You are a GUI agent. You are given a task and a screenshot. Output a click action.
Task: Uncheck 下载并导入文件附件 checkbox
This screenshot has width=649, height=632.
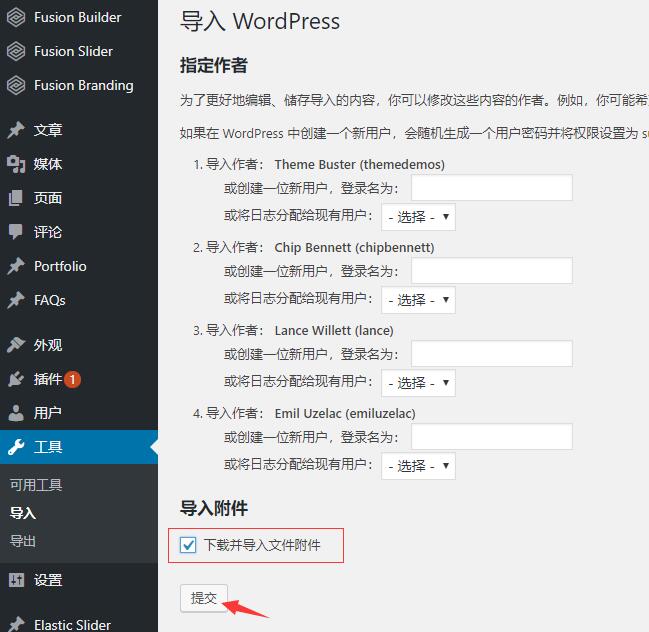188,545
